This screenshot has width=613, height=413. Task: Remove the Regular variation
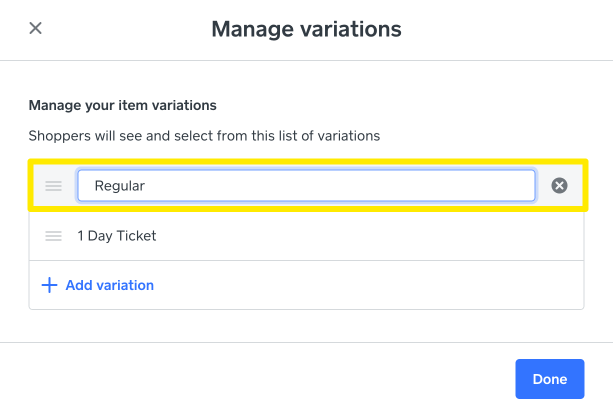click(560, 185)
